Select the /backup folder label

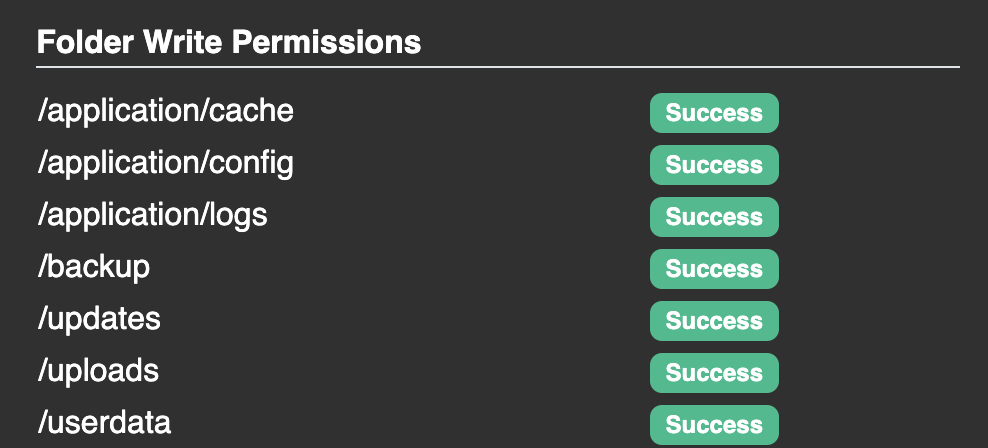pos(94,267)
